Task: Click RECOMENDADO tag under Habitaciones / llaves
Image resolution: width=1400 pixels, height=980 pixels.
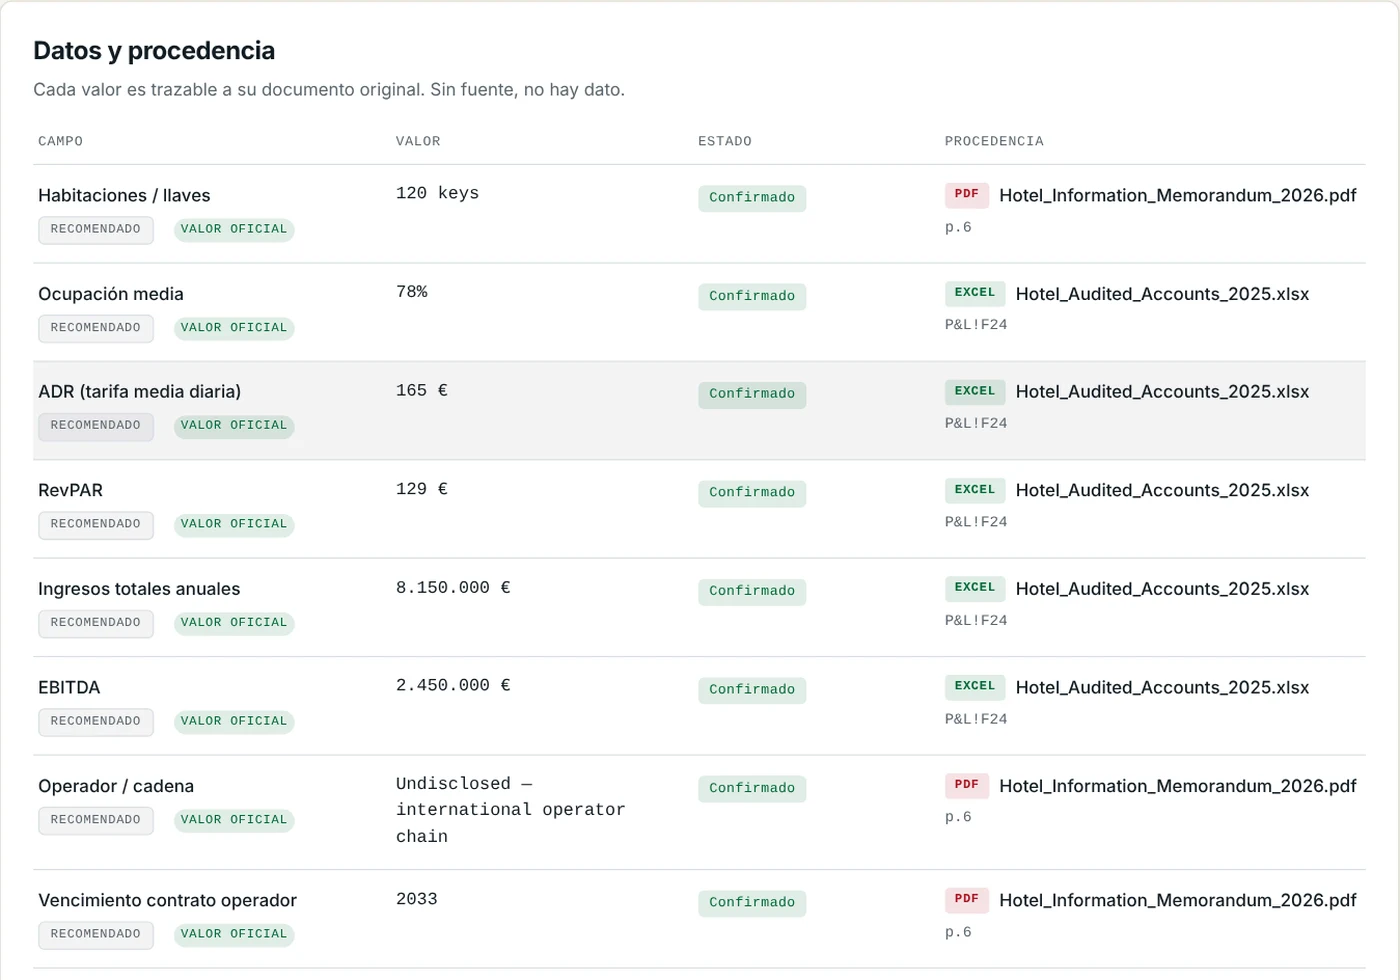Action: [96, 229]
